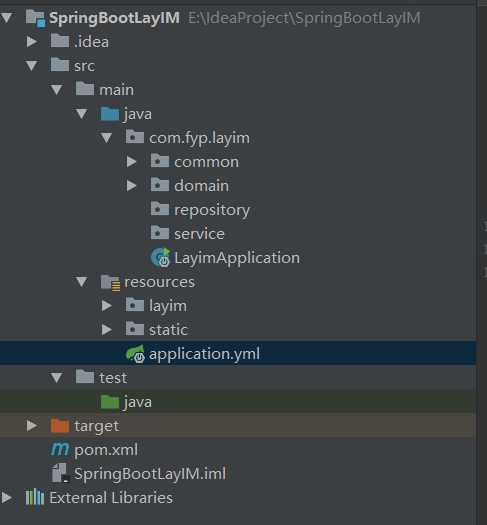Click the layim resources folder icon
Image resolution: width=487 pixels, height=525 pixels.
pyautogui.click(x=135, y=305)
